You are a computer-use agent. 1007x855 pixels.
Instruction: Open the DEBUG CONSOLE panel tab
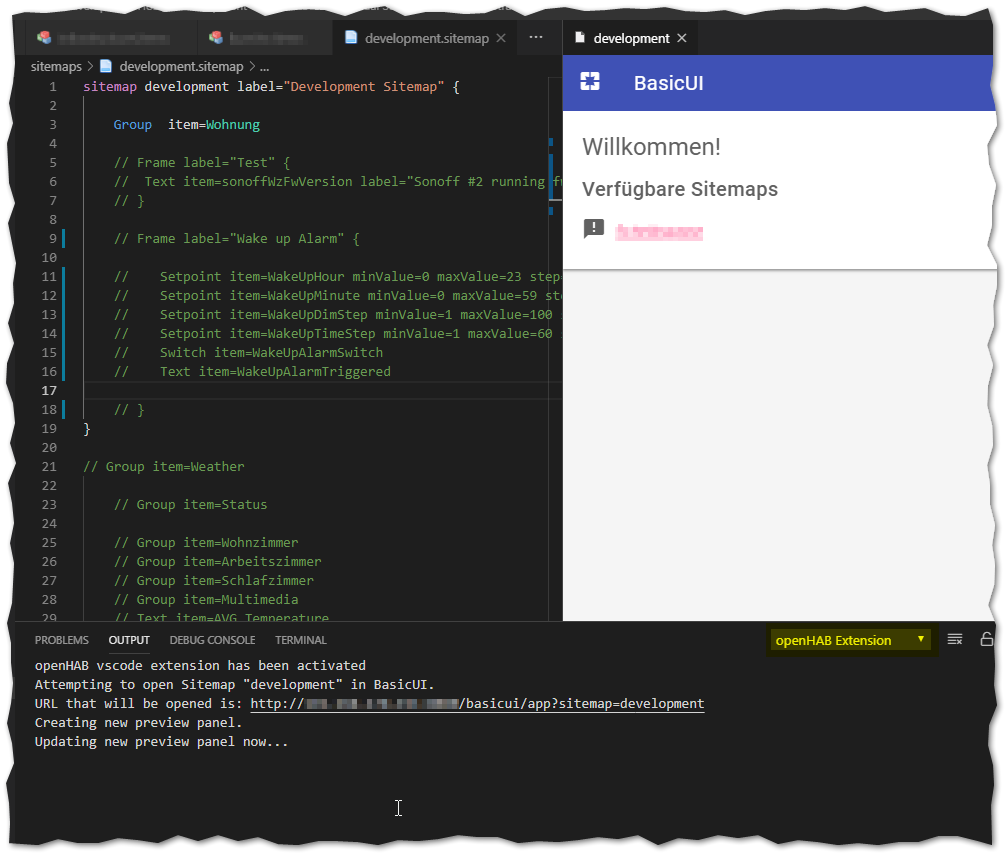point(212,640)
